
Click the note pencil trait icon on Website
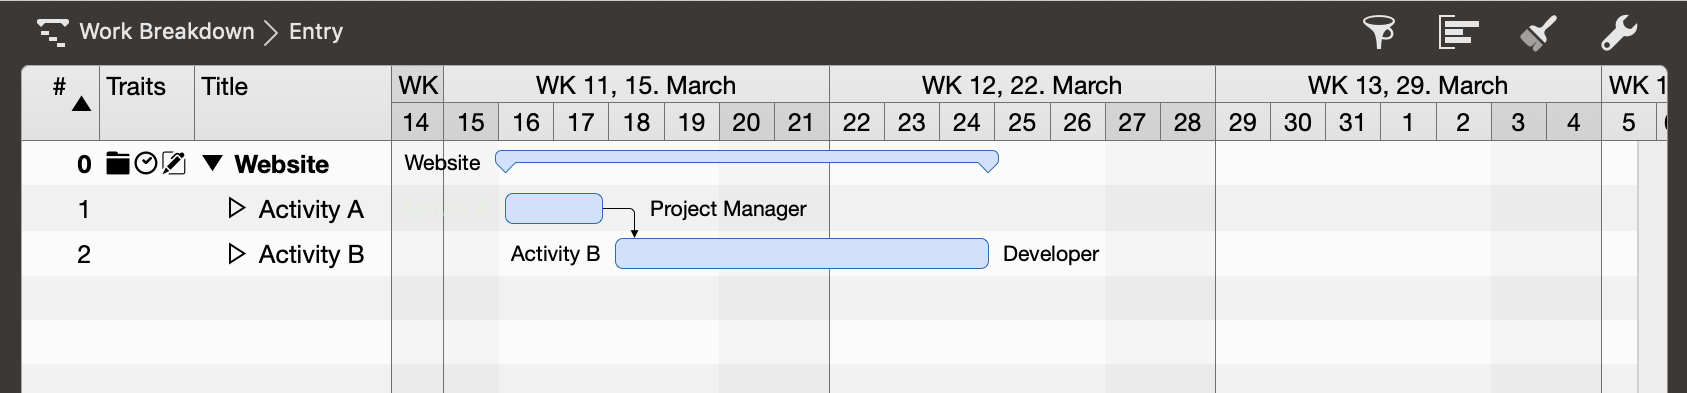click(x=174, y=163)
